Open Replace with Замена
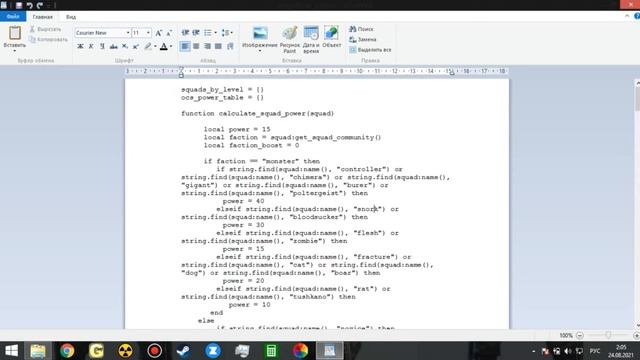 (x=362, y=40)
